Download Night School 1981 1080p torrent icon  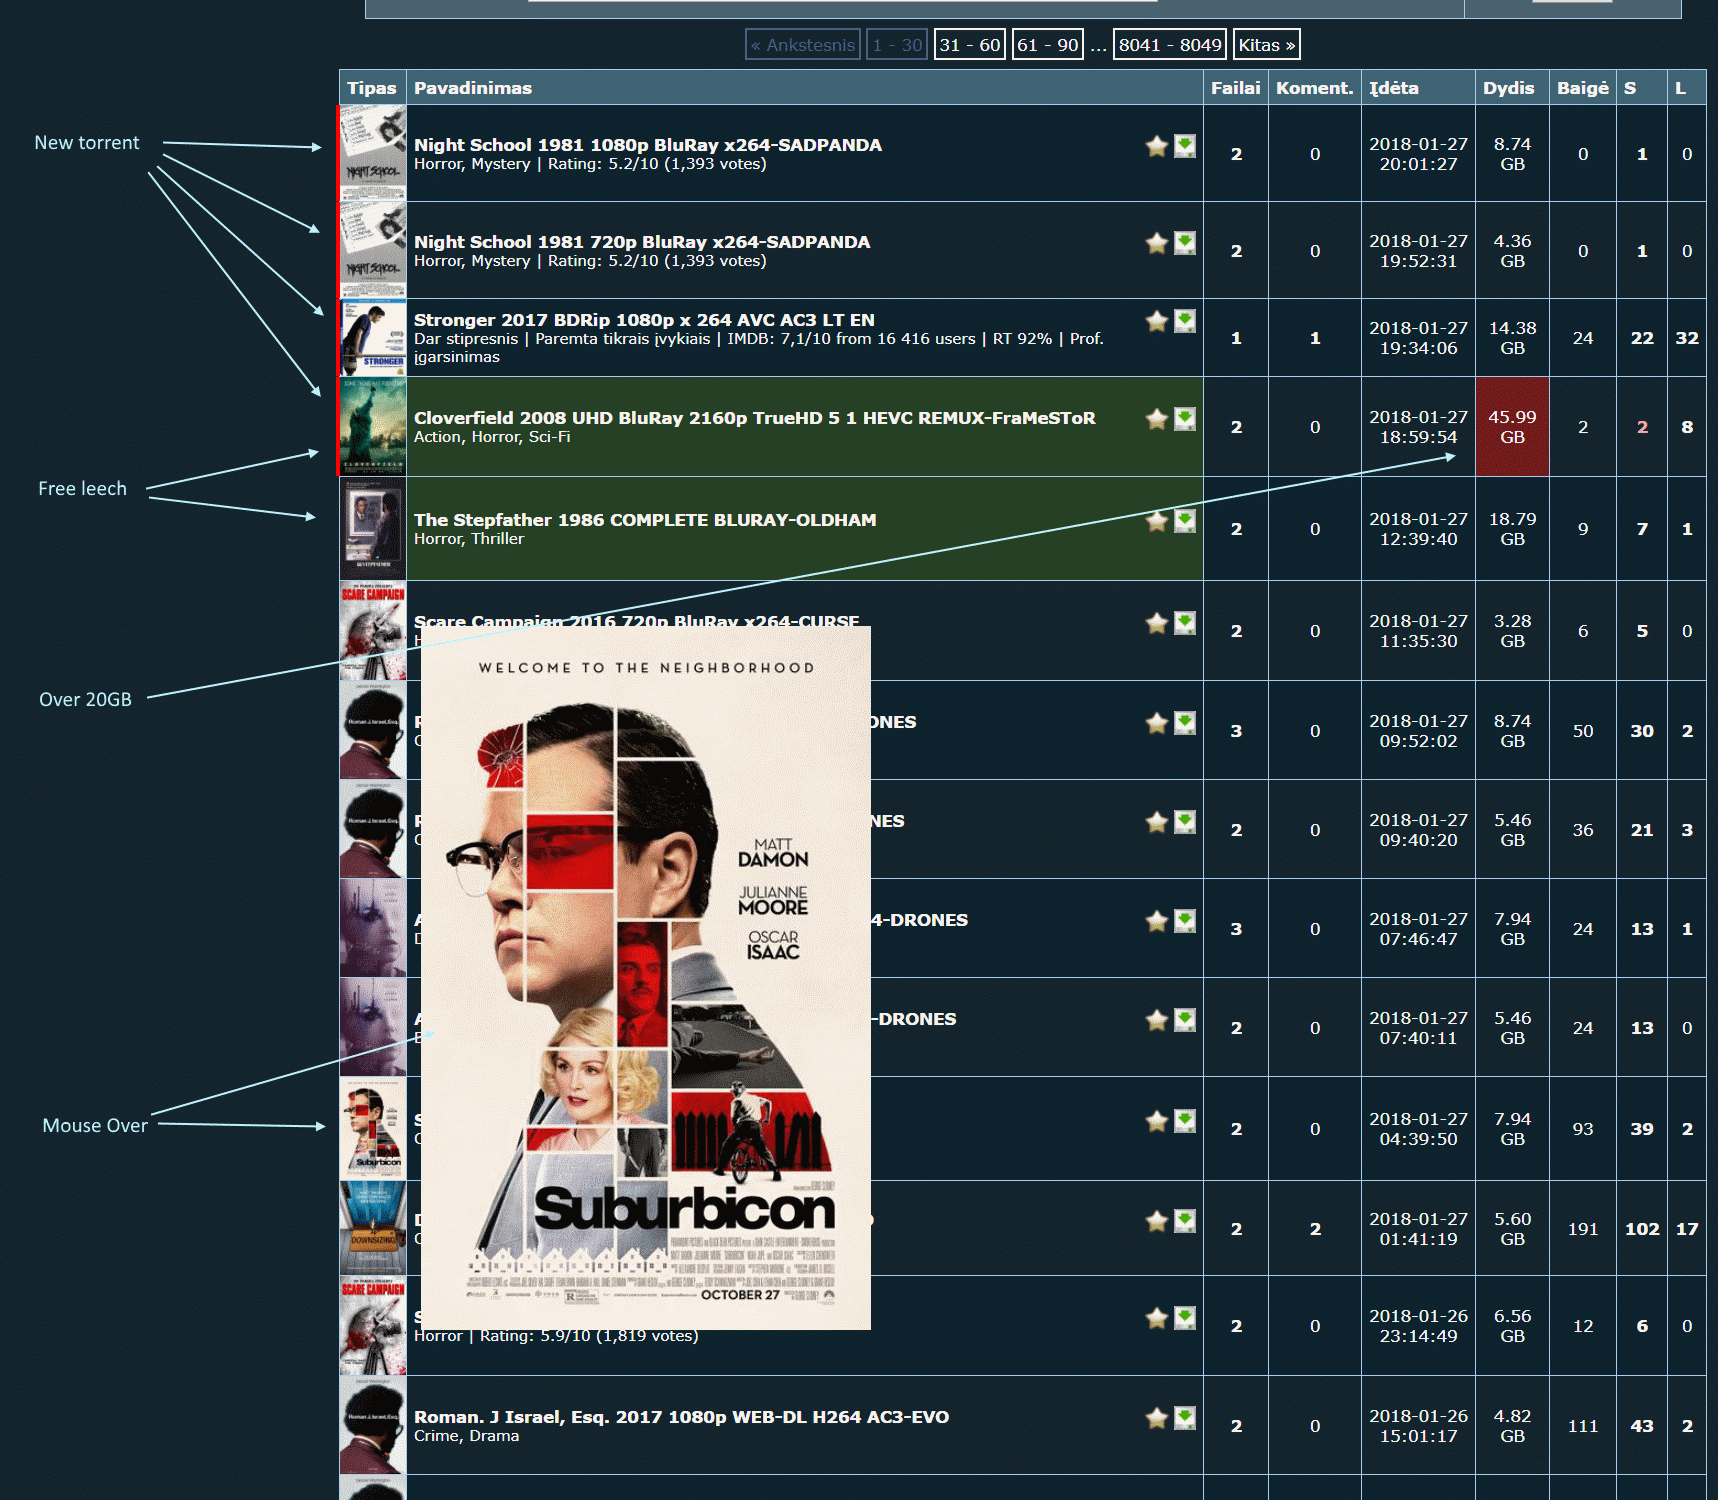click(1185, 146)
